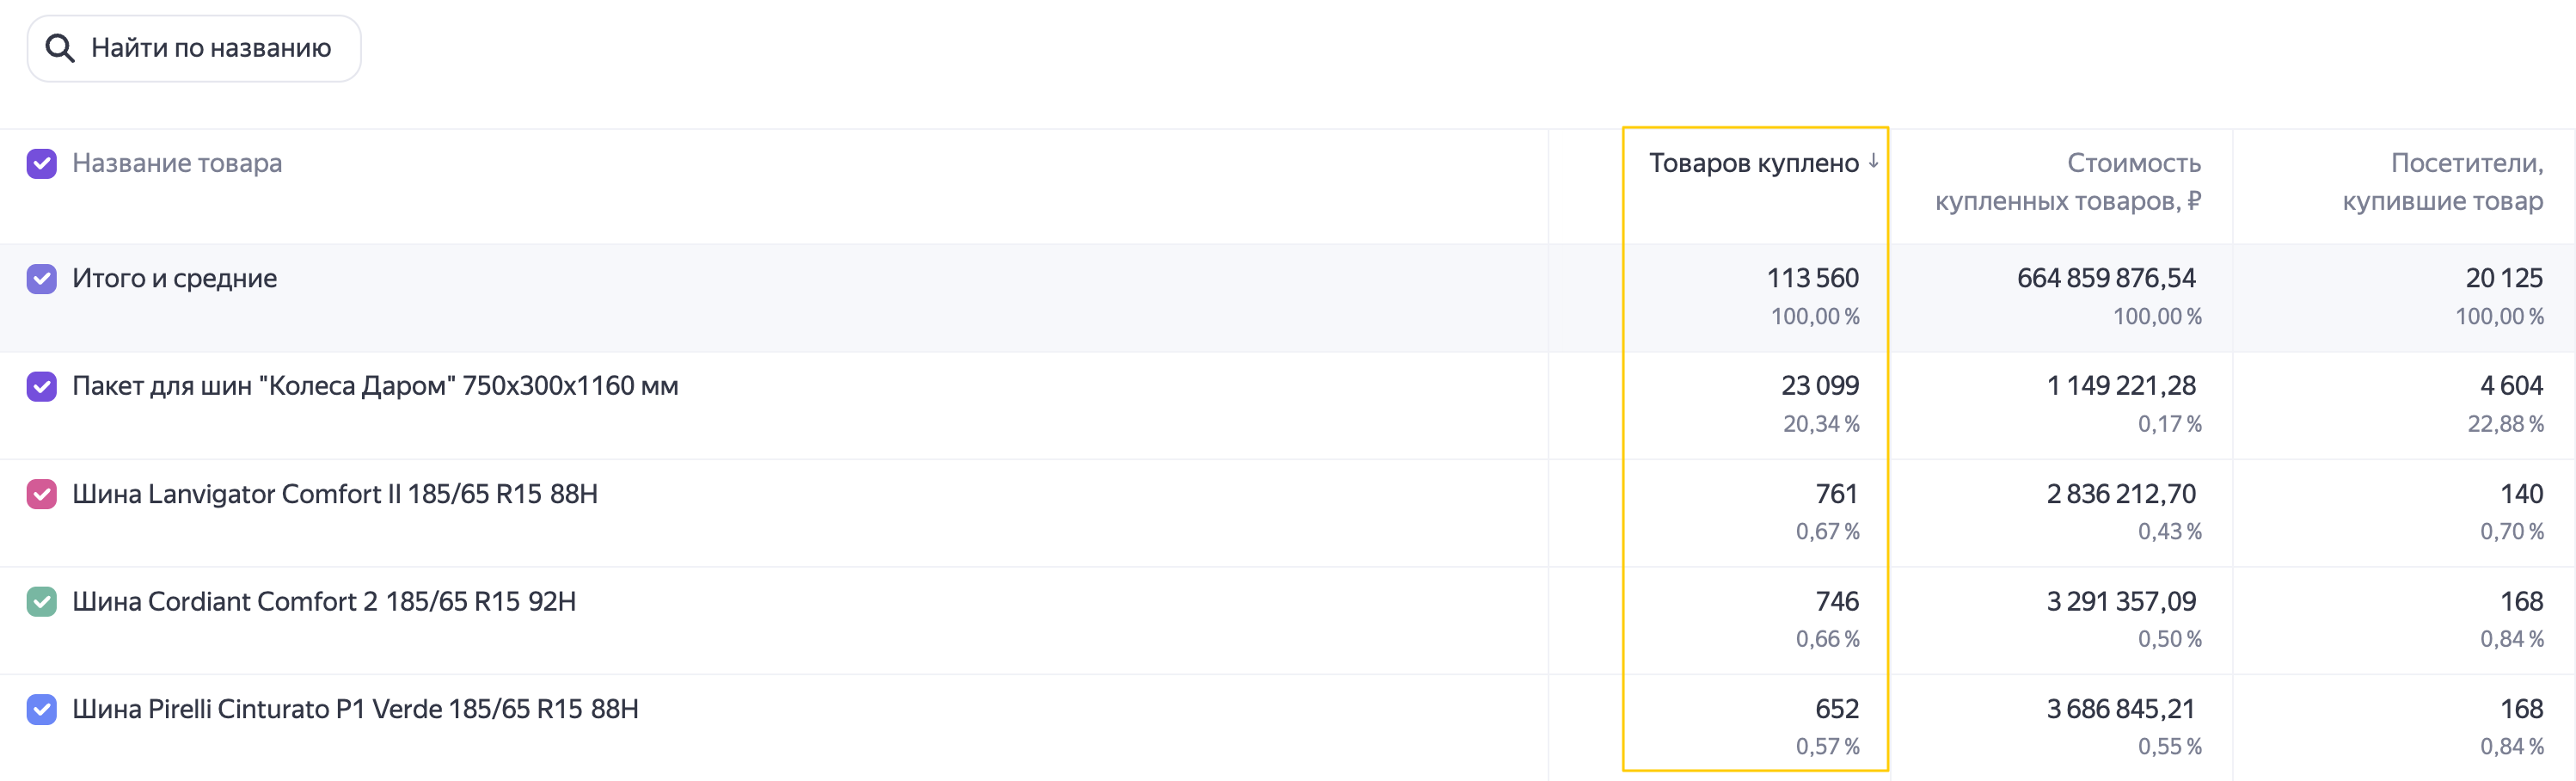The width and height of the screenshot is (2576, 781).
Task: Click the 23 099 purchased goods value
Action: 1819,386
